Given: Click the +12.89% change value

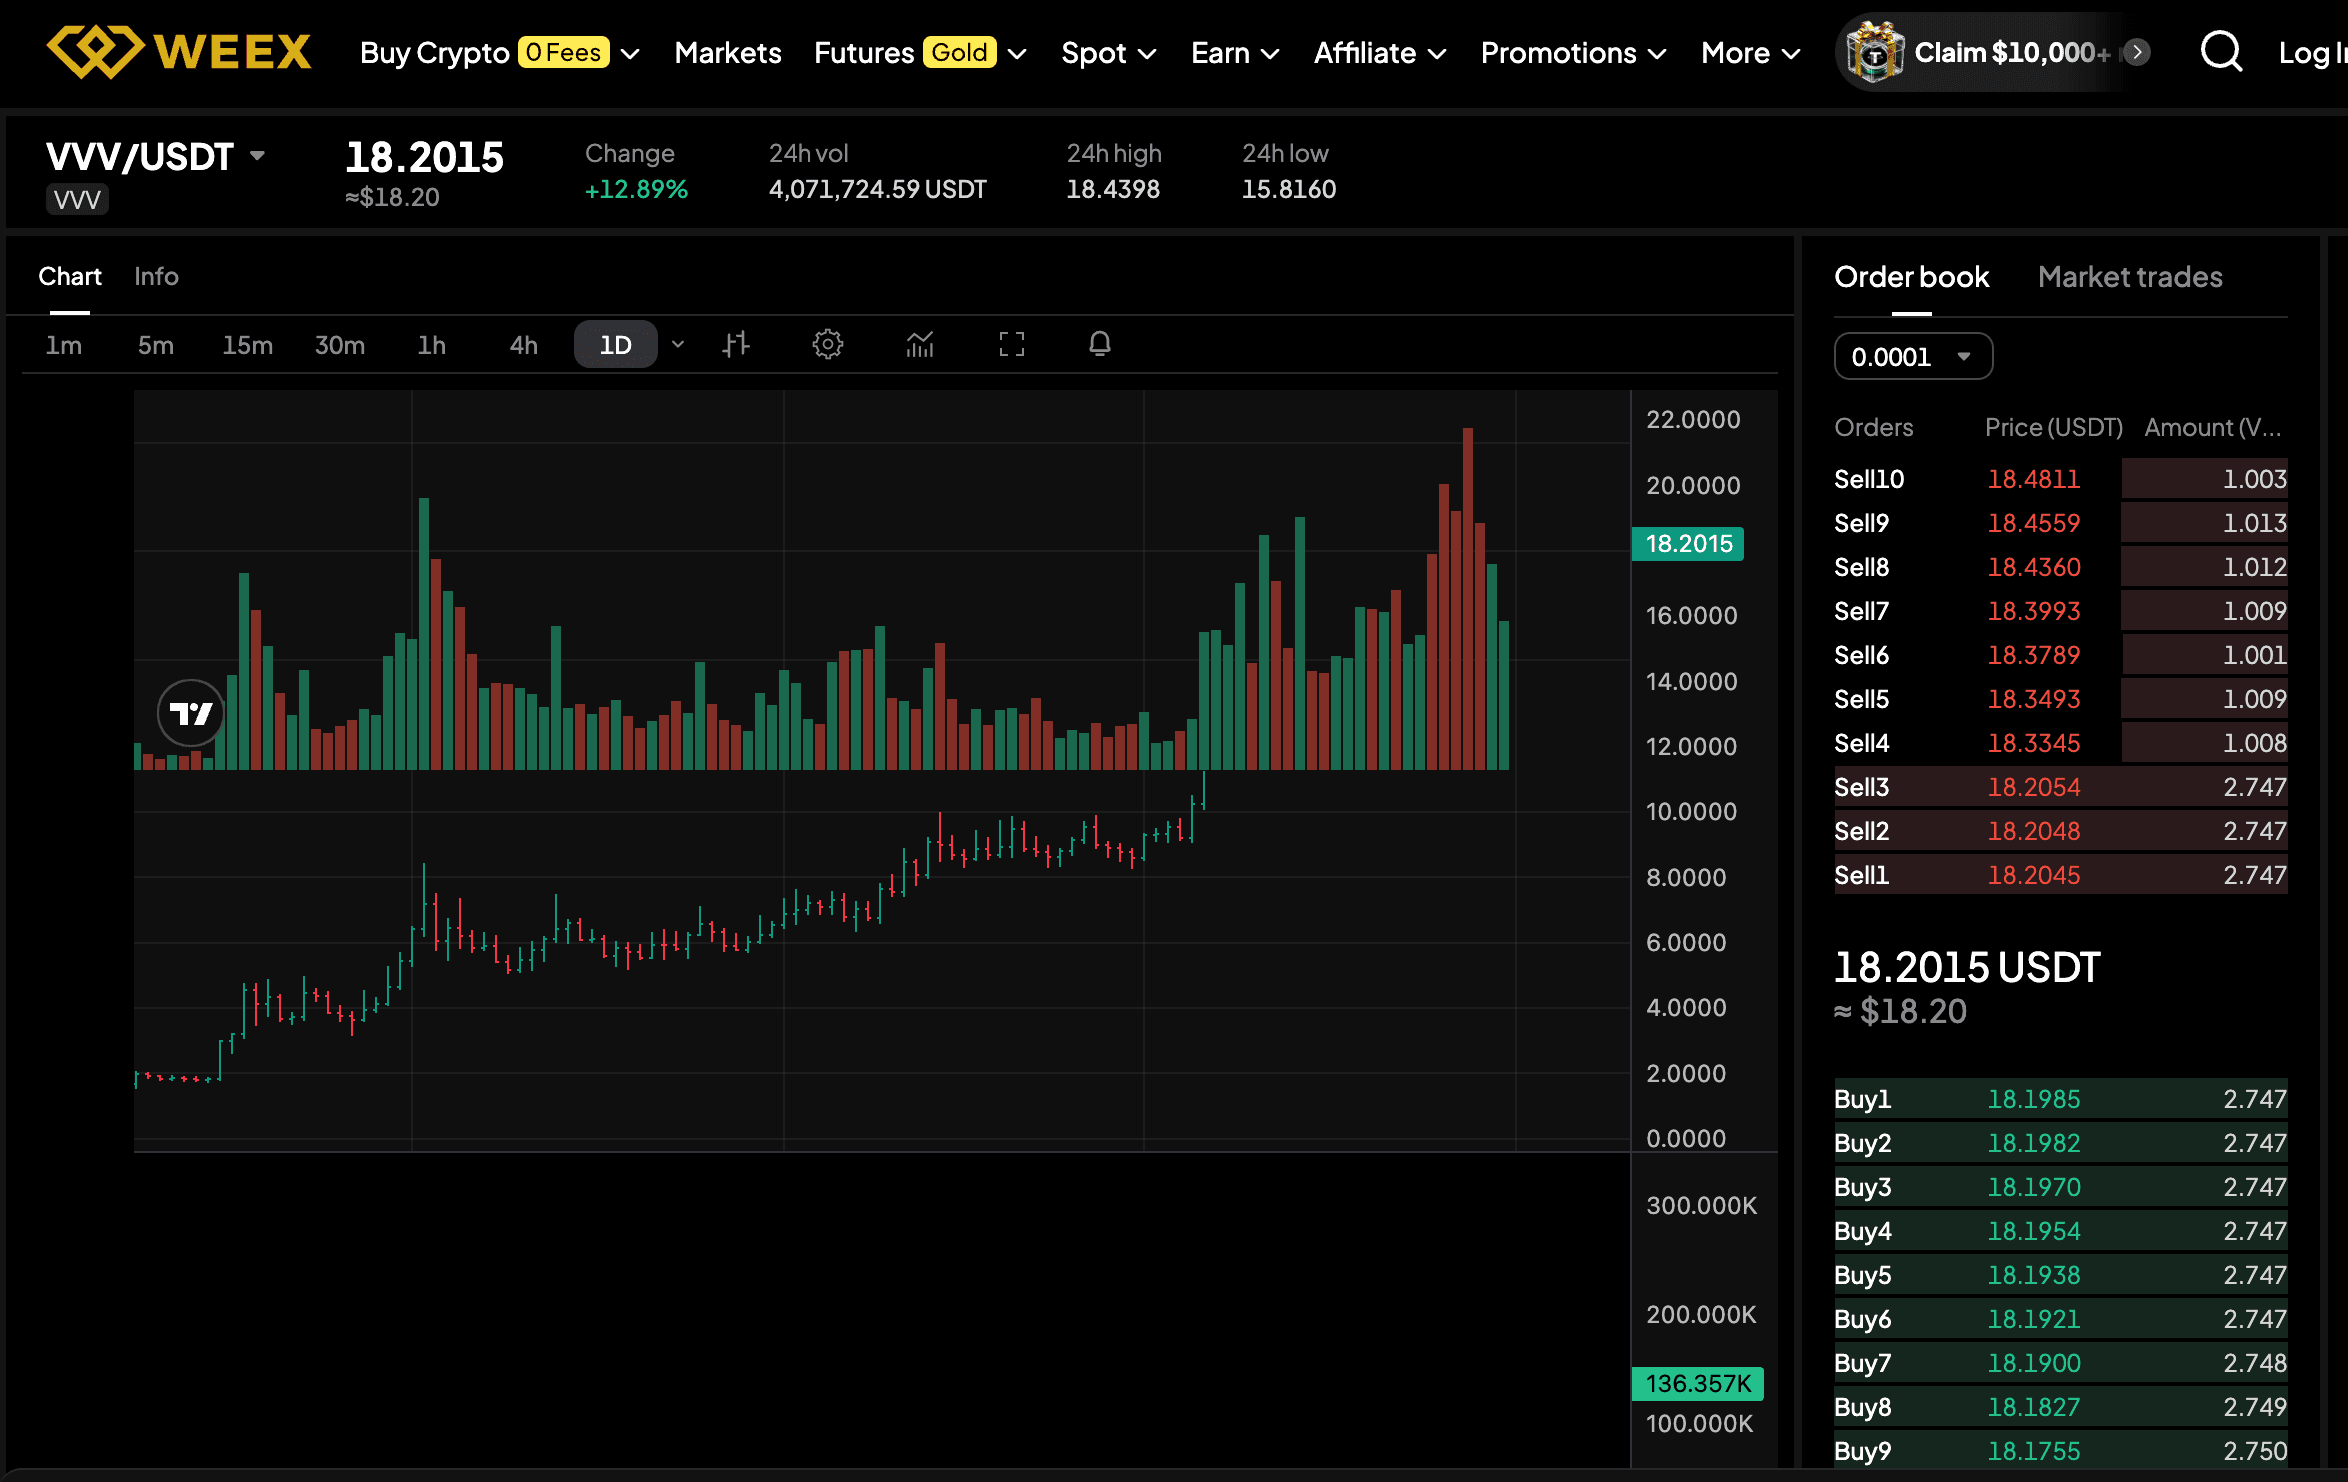Looking at the screenshot, I should point(636,189).
